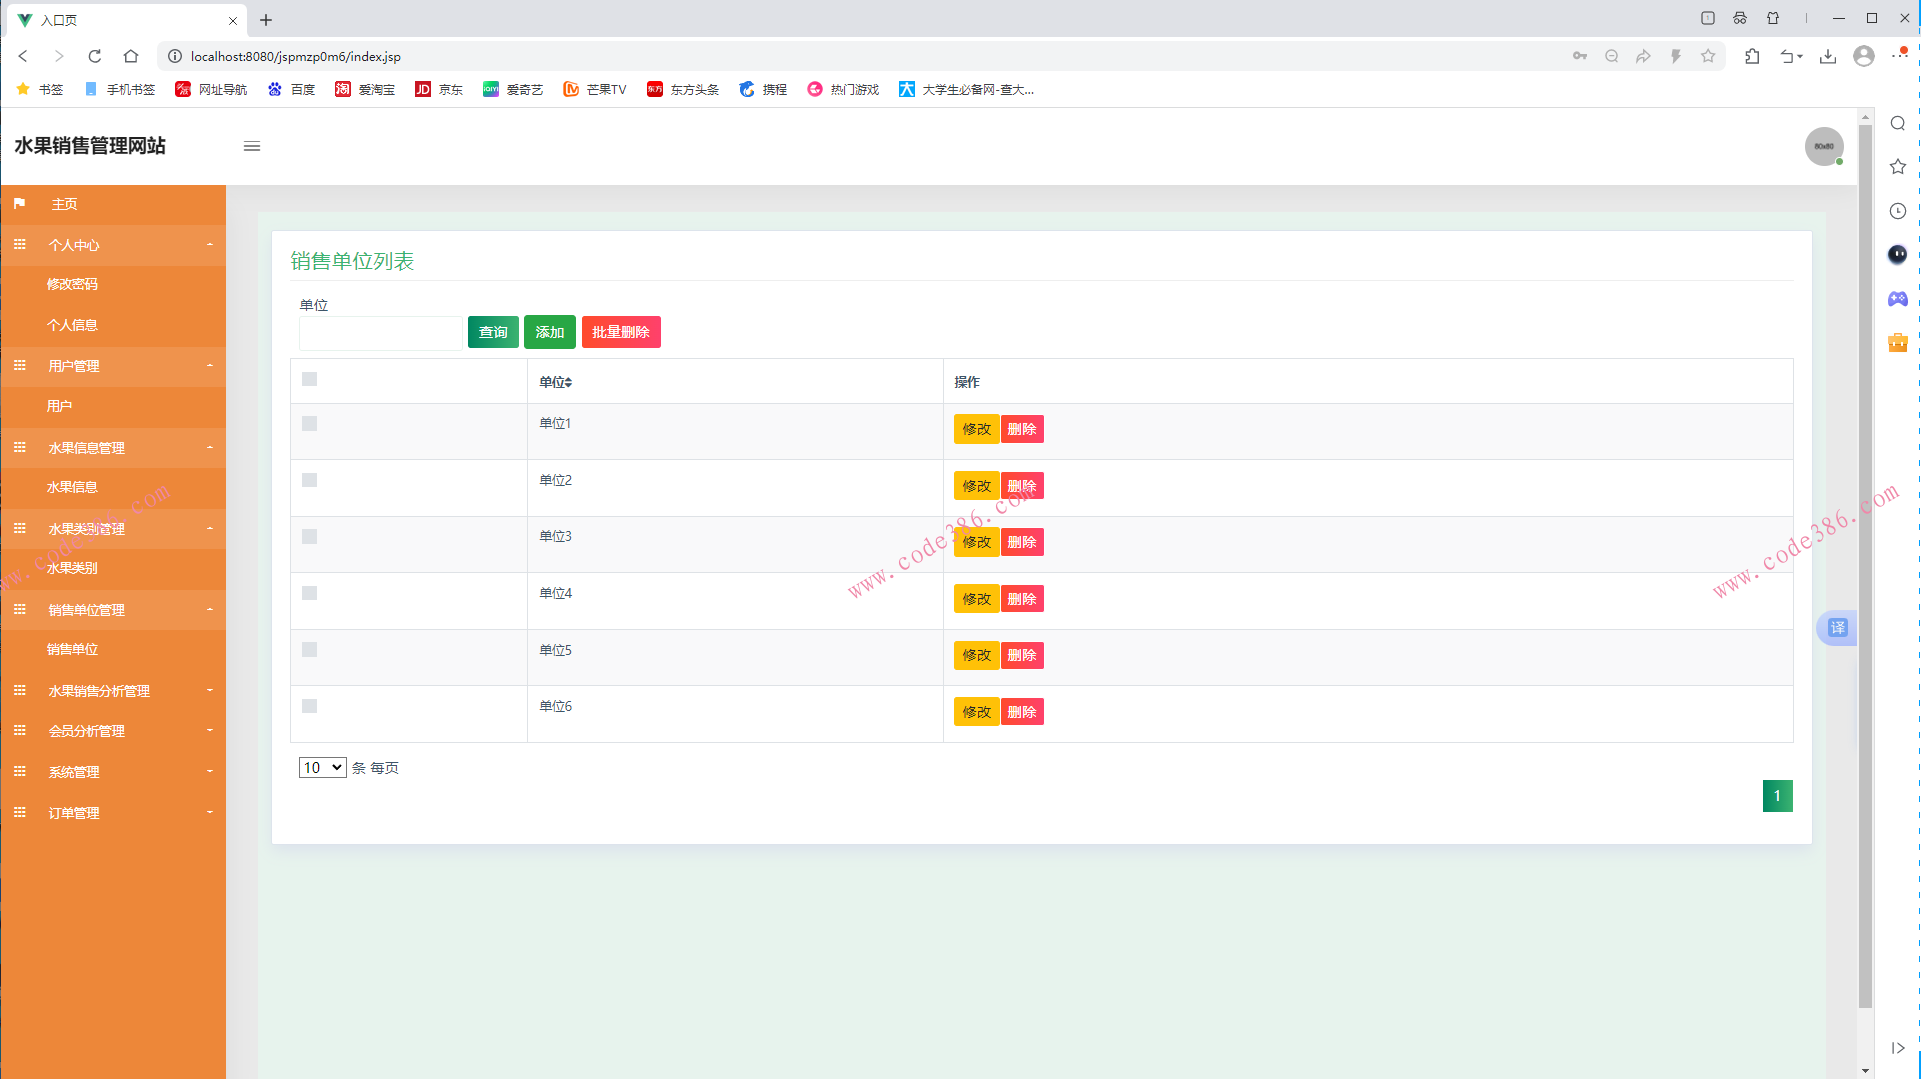Open the rows-per-page dropdown showing 10
The image size is (1921, 1079).
pos(322,768)
